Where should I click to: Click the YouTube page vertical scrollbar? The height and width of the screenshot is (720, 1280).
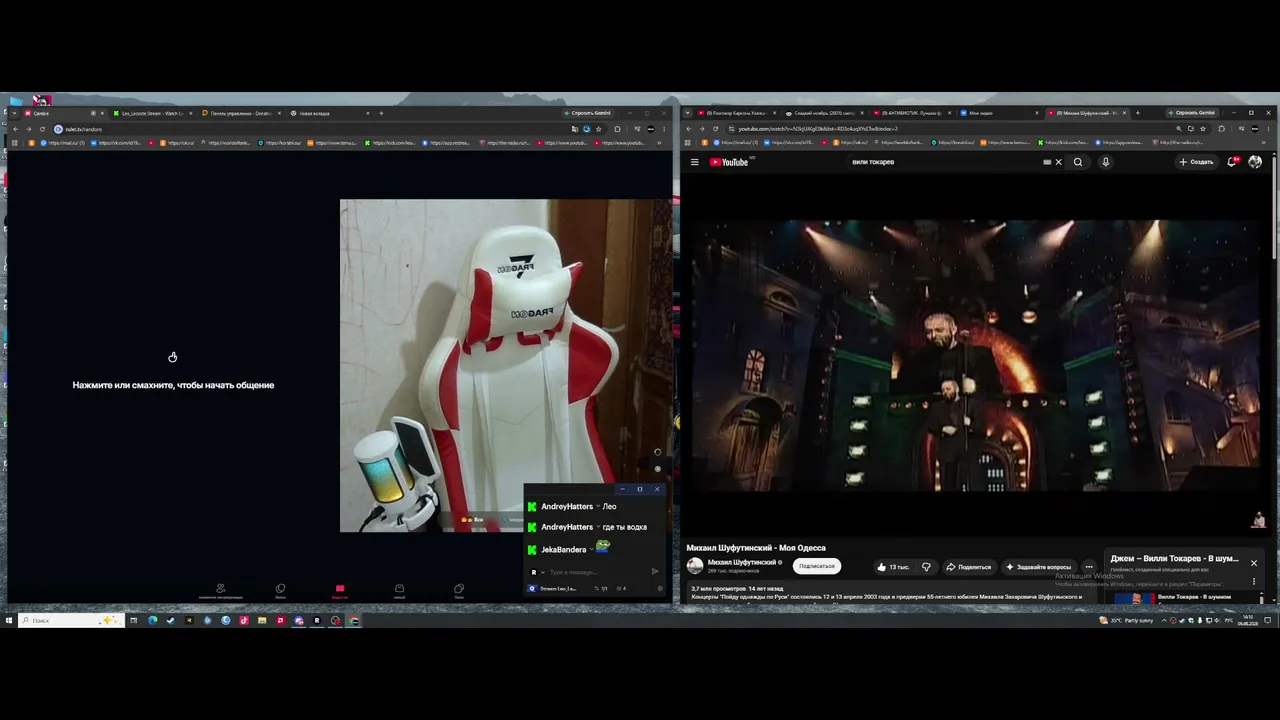pos(1275,205)
